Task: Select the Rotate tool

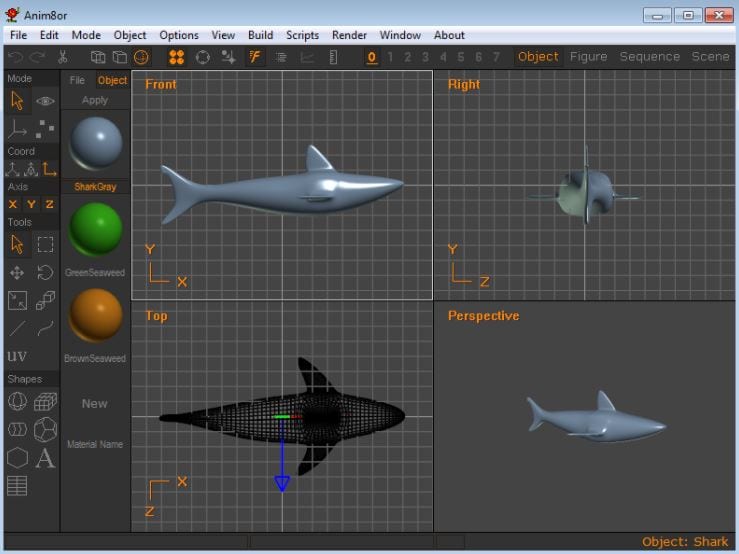Action: point(45,273)
